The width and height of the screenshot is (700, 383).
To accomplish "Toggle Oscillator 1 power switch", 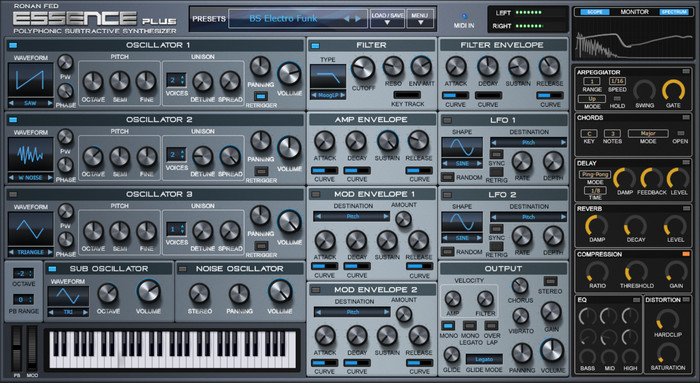I will (13, 45).
